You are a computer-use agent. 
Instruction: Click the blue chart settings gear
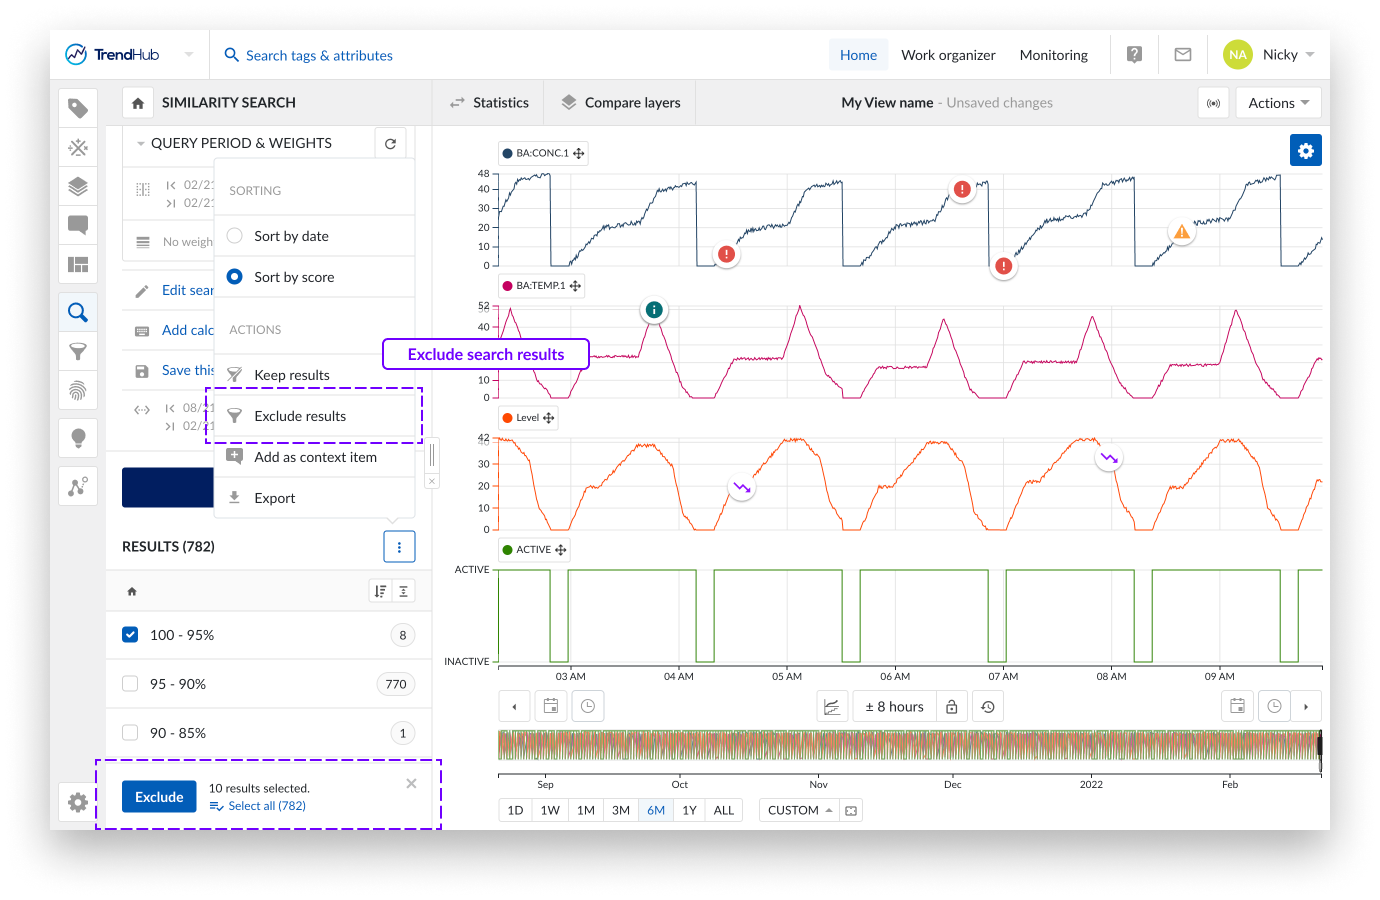coord(1305,151)
